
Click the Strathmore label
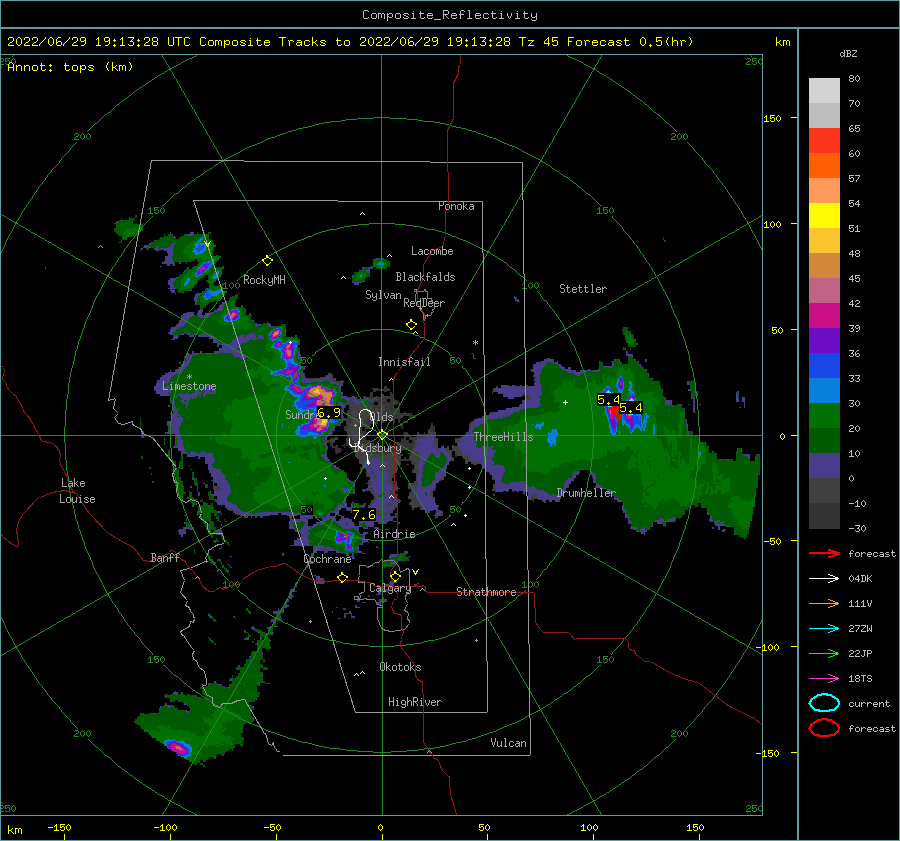click(486, 592)
